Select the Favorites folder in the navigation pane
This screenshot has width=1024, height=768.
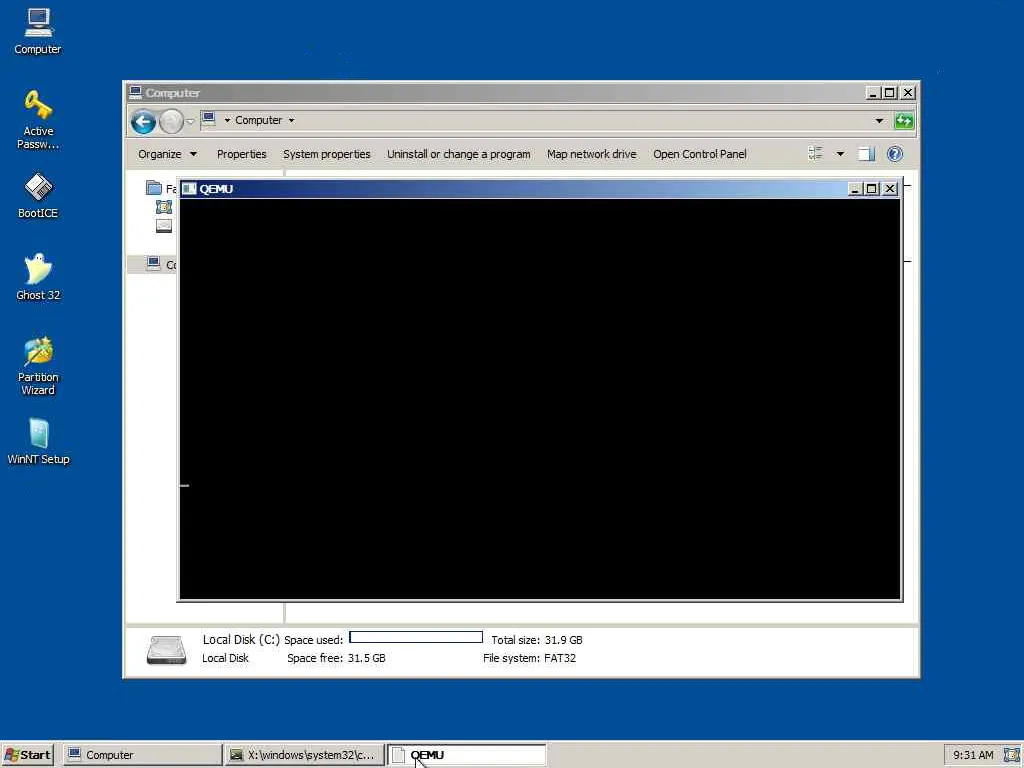[x=161, y=189]
